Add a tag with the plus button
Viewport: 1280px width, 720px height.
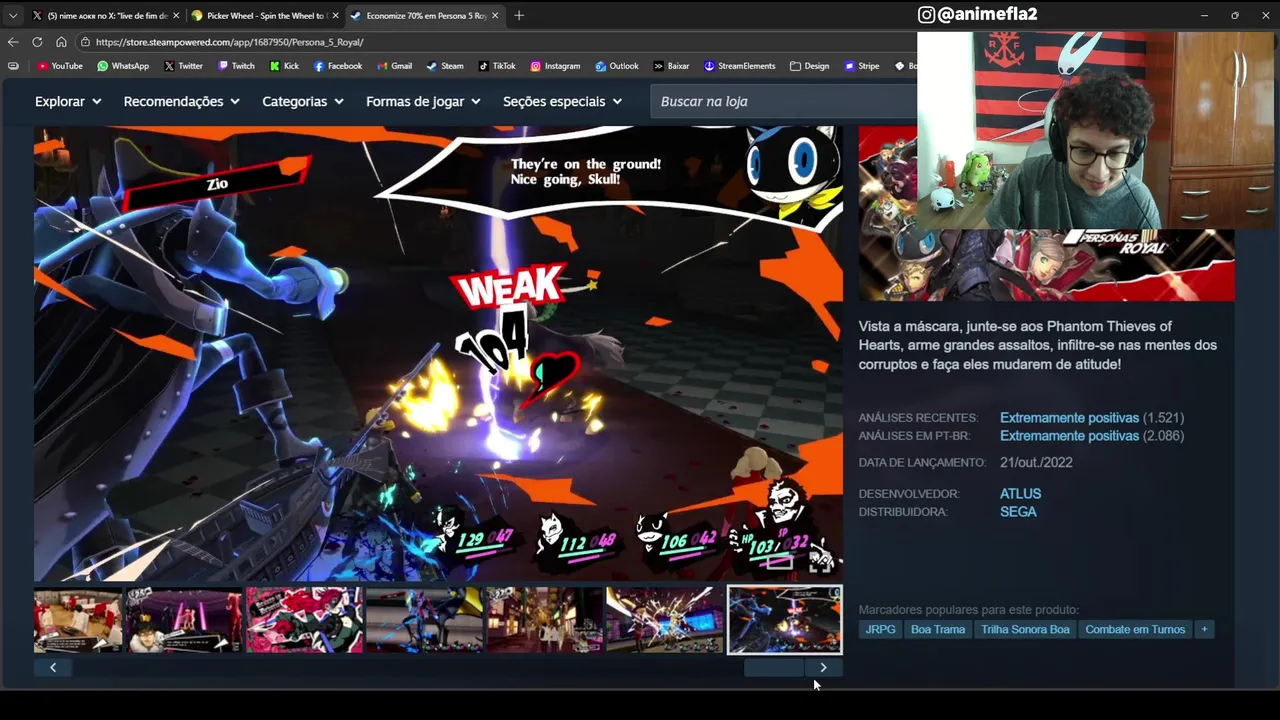point(1204,629)
